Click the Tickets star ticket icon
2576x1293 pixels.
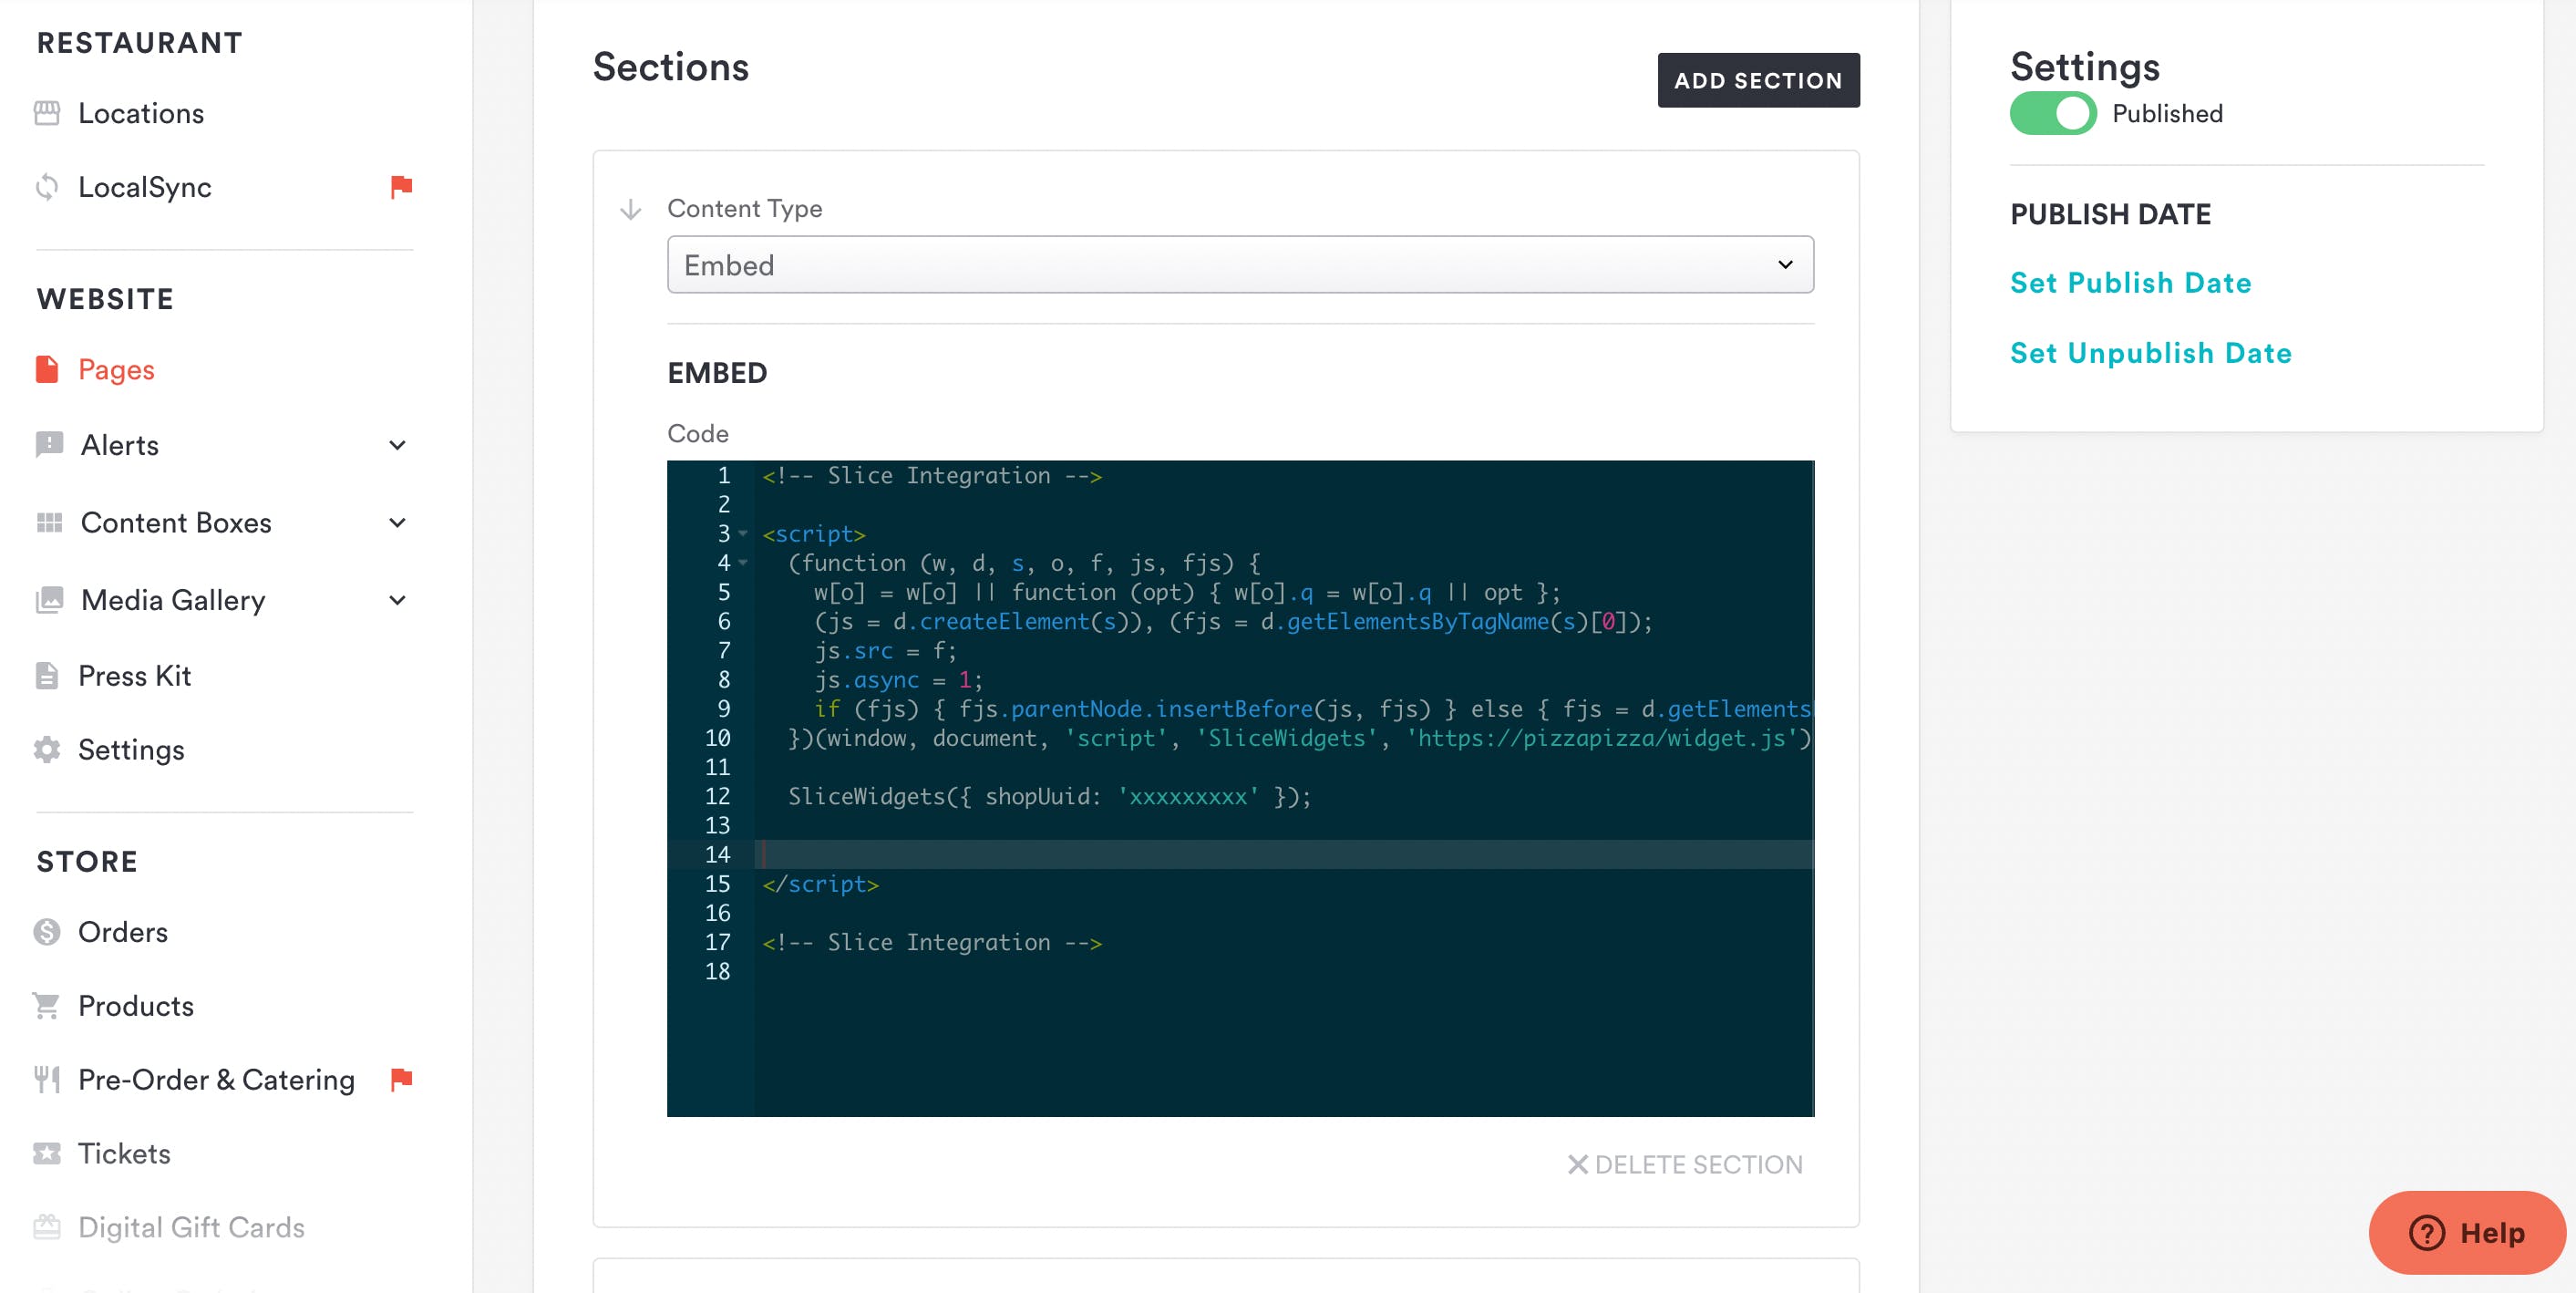[x=47, y=1154]
